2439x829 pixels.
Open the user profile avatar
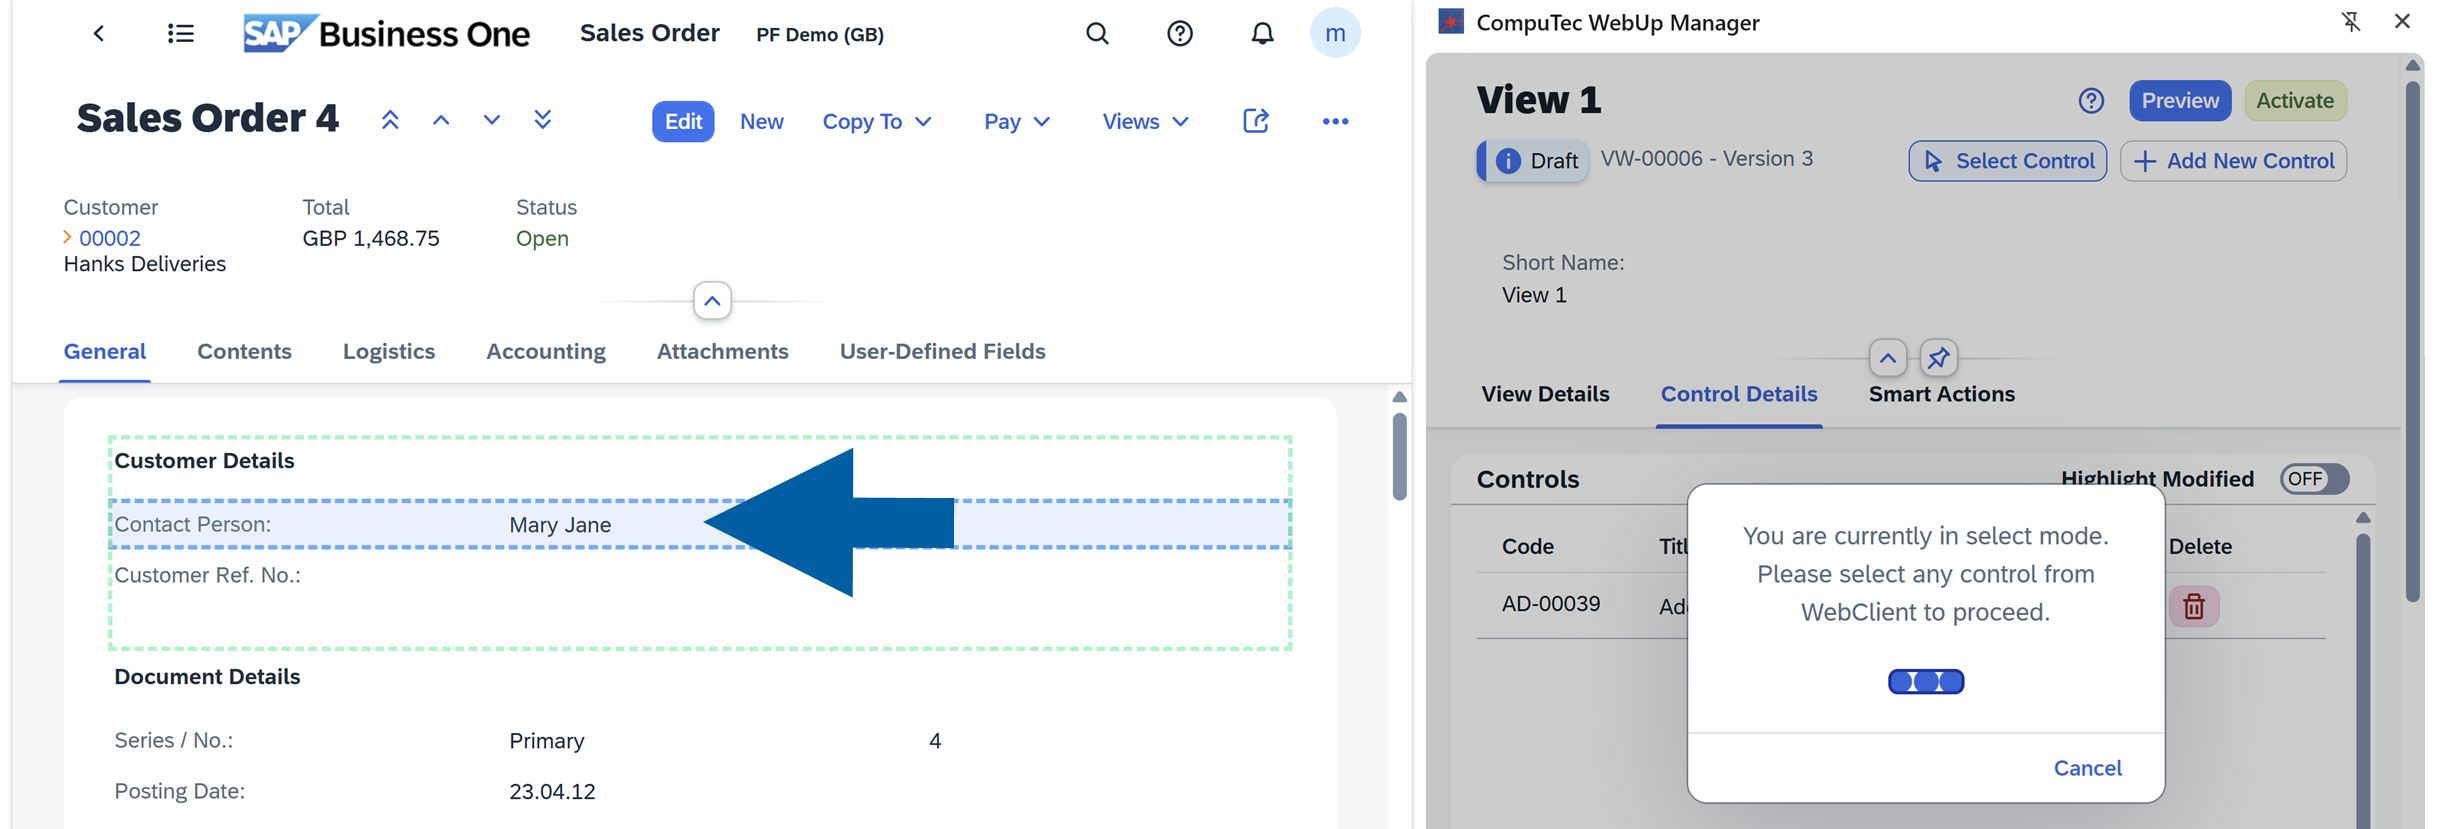1335,33
